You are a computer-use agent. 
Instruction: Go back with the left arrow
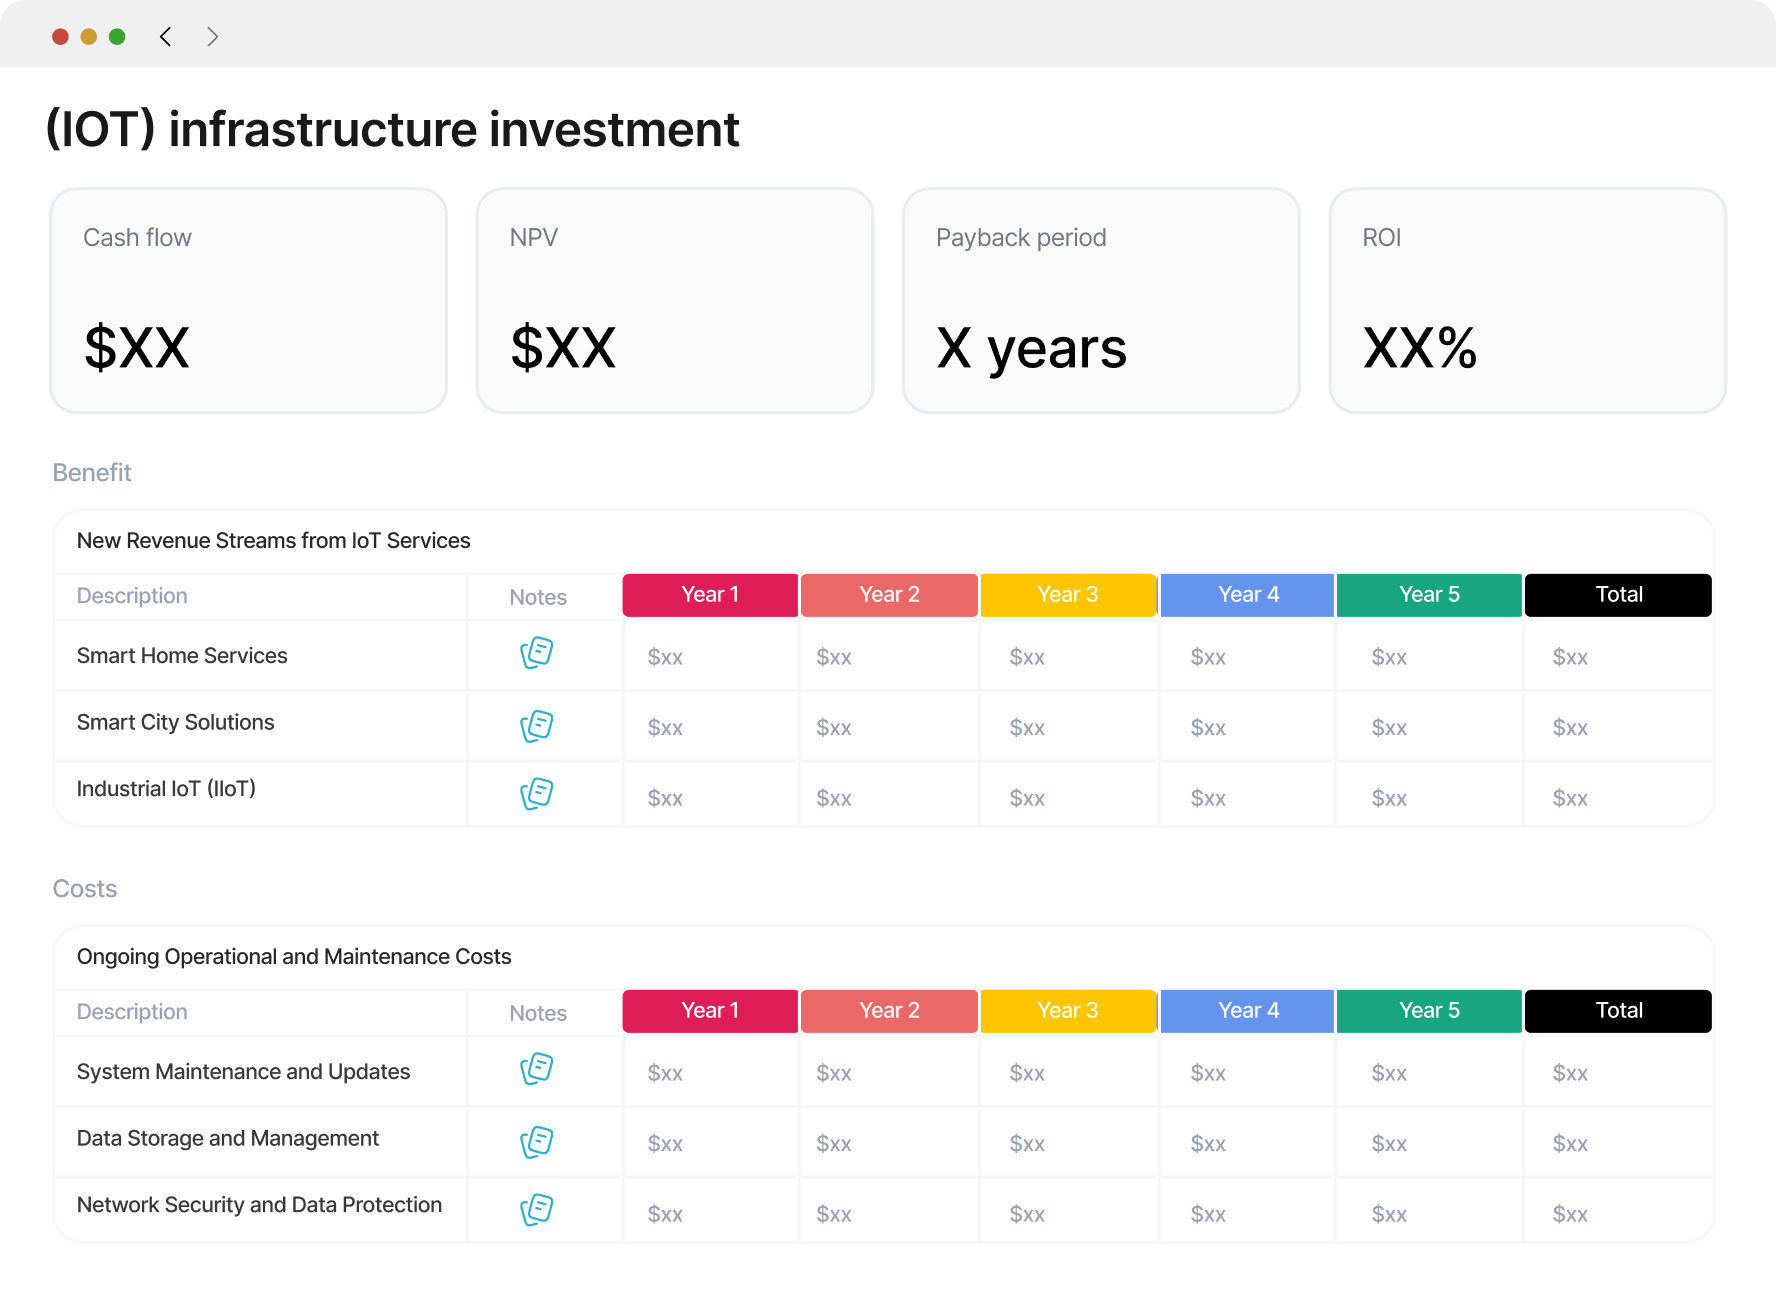(x=166, y=37)
